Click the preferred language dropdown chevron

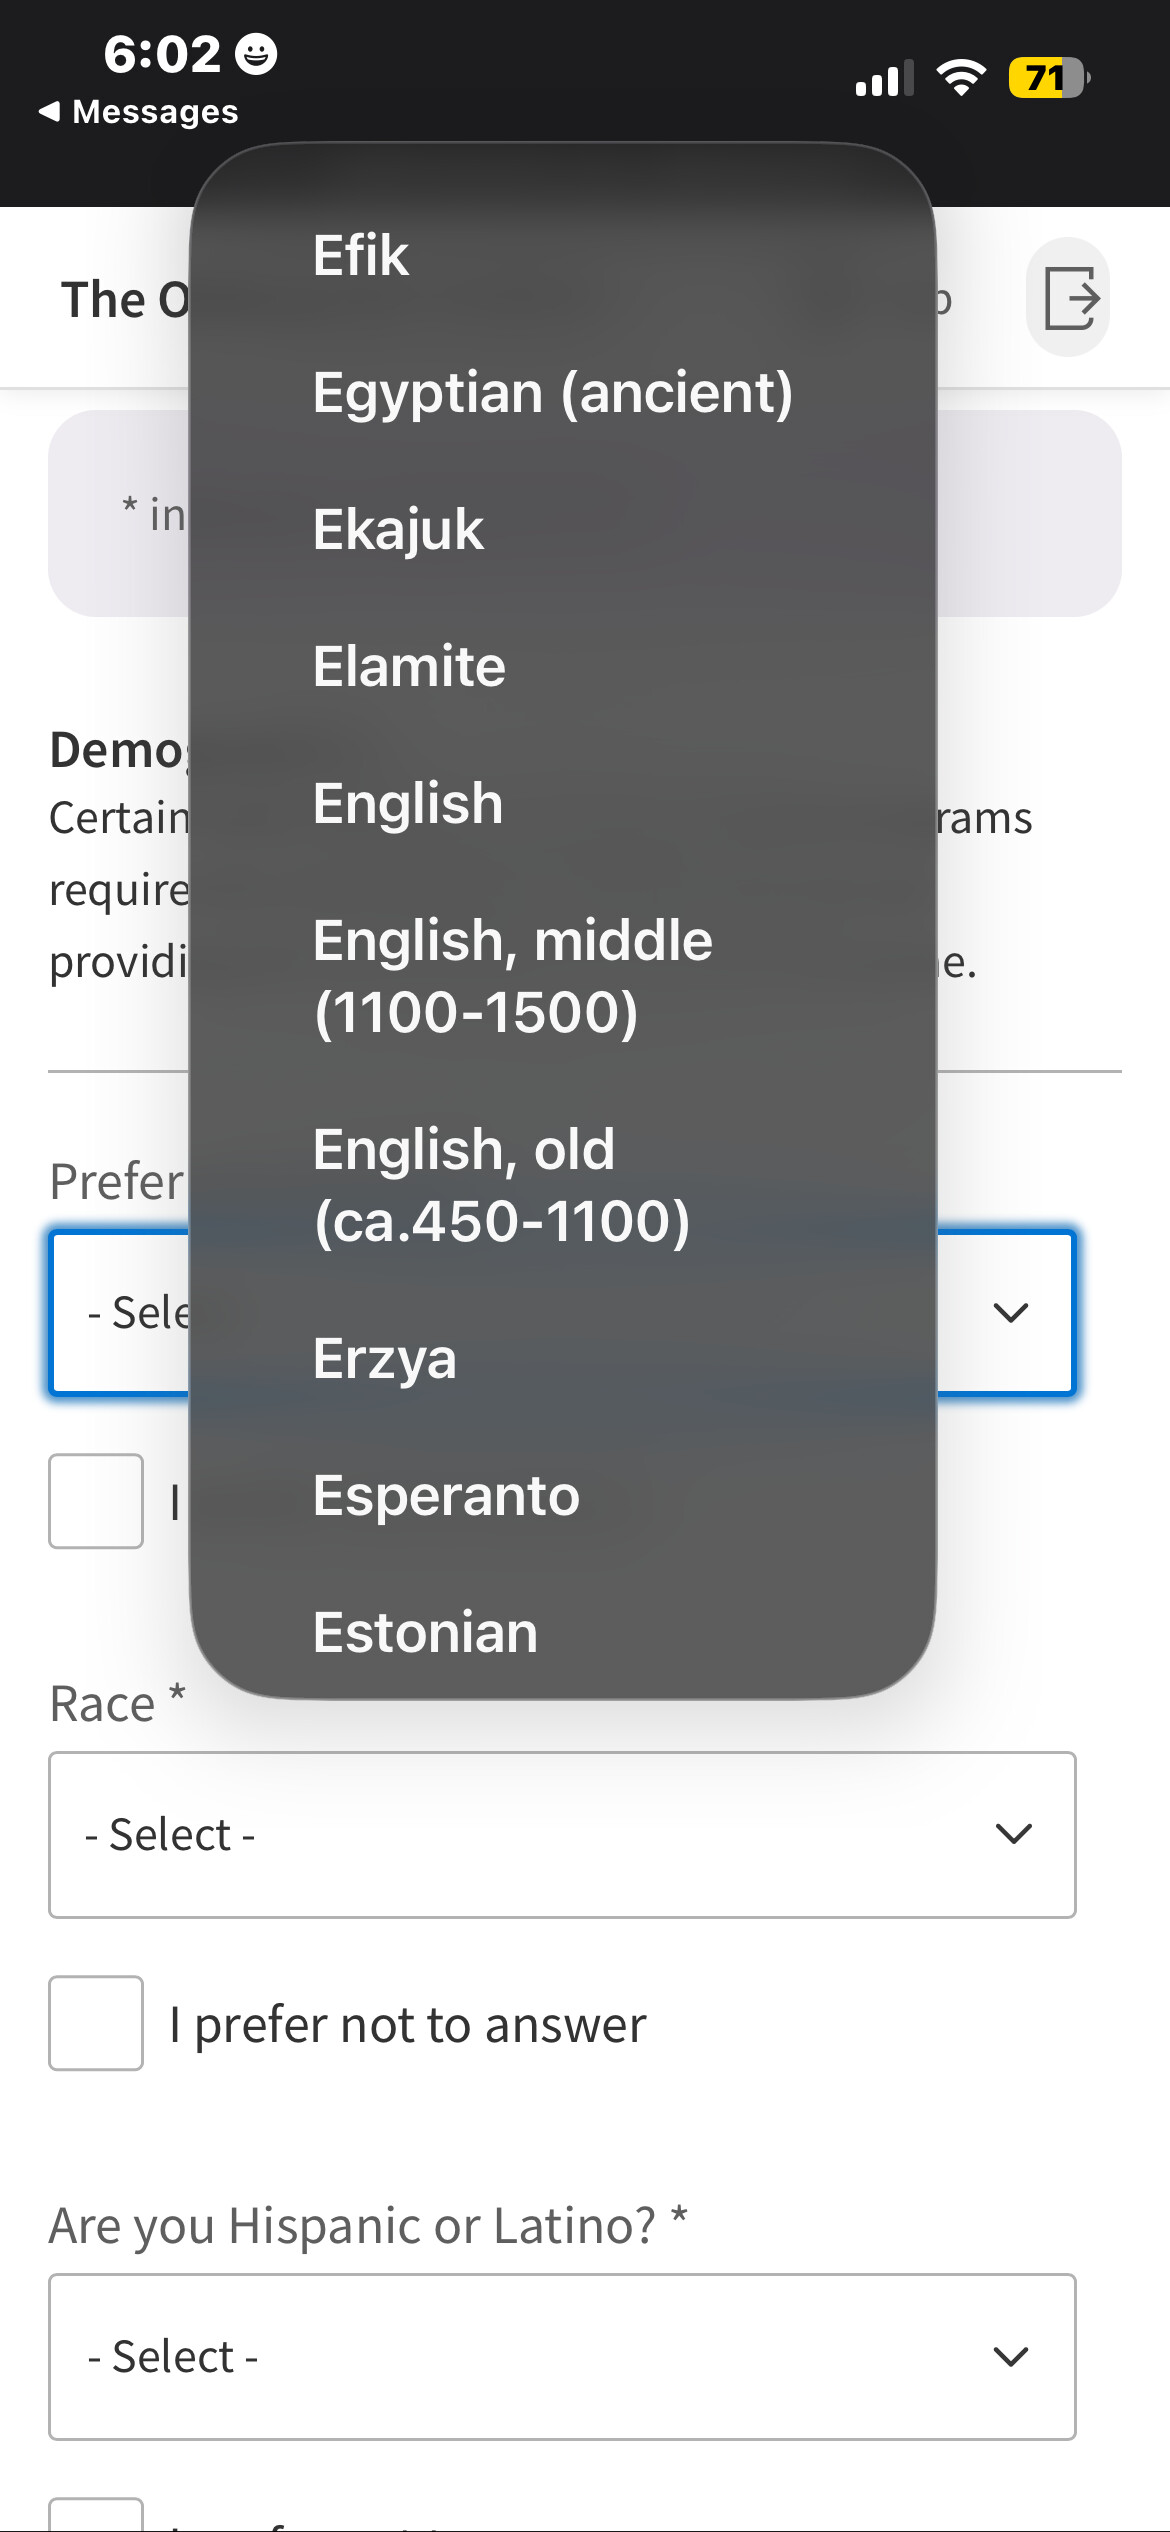(1011, 1312)
